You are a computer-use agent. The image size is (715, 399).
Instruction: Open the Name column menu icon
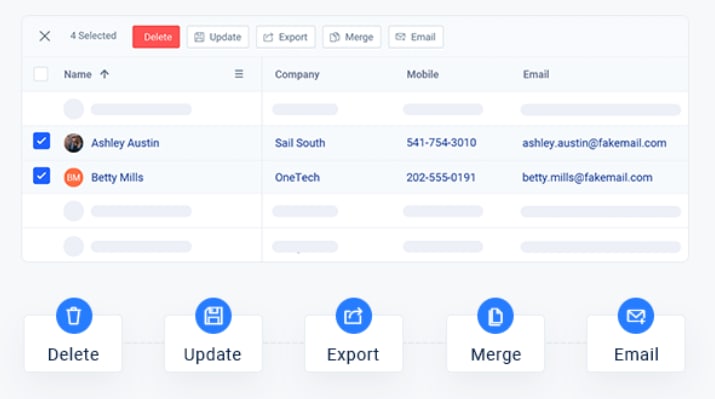click(239, 74)
